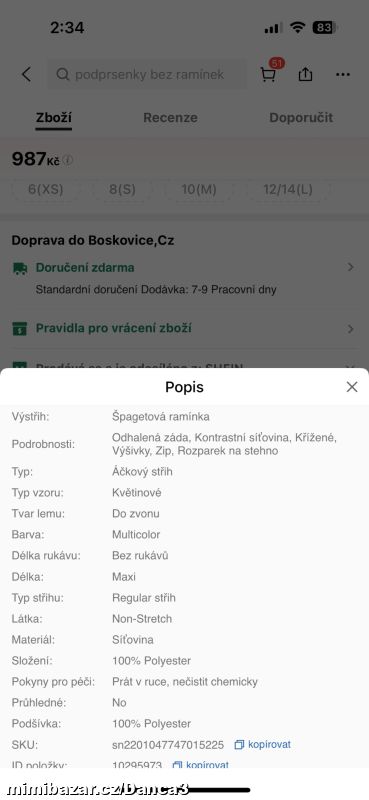369x800 pixels.
Task: Choose size 10(M)
Action: click(199, 190)
